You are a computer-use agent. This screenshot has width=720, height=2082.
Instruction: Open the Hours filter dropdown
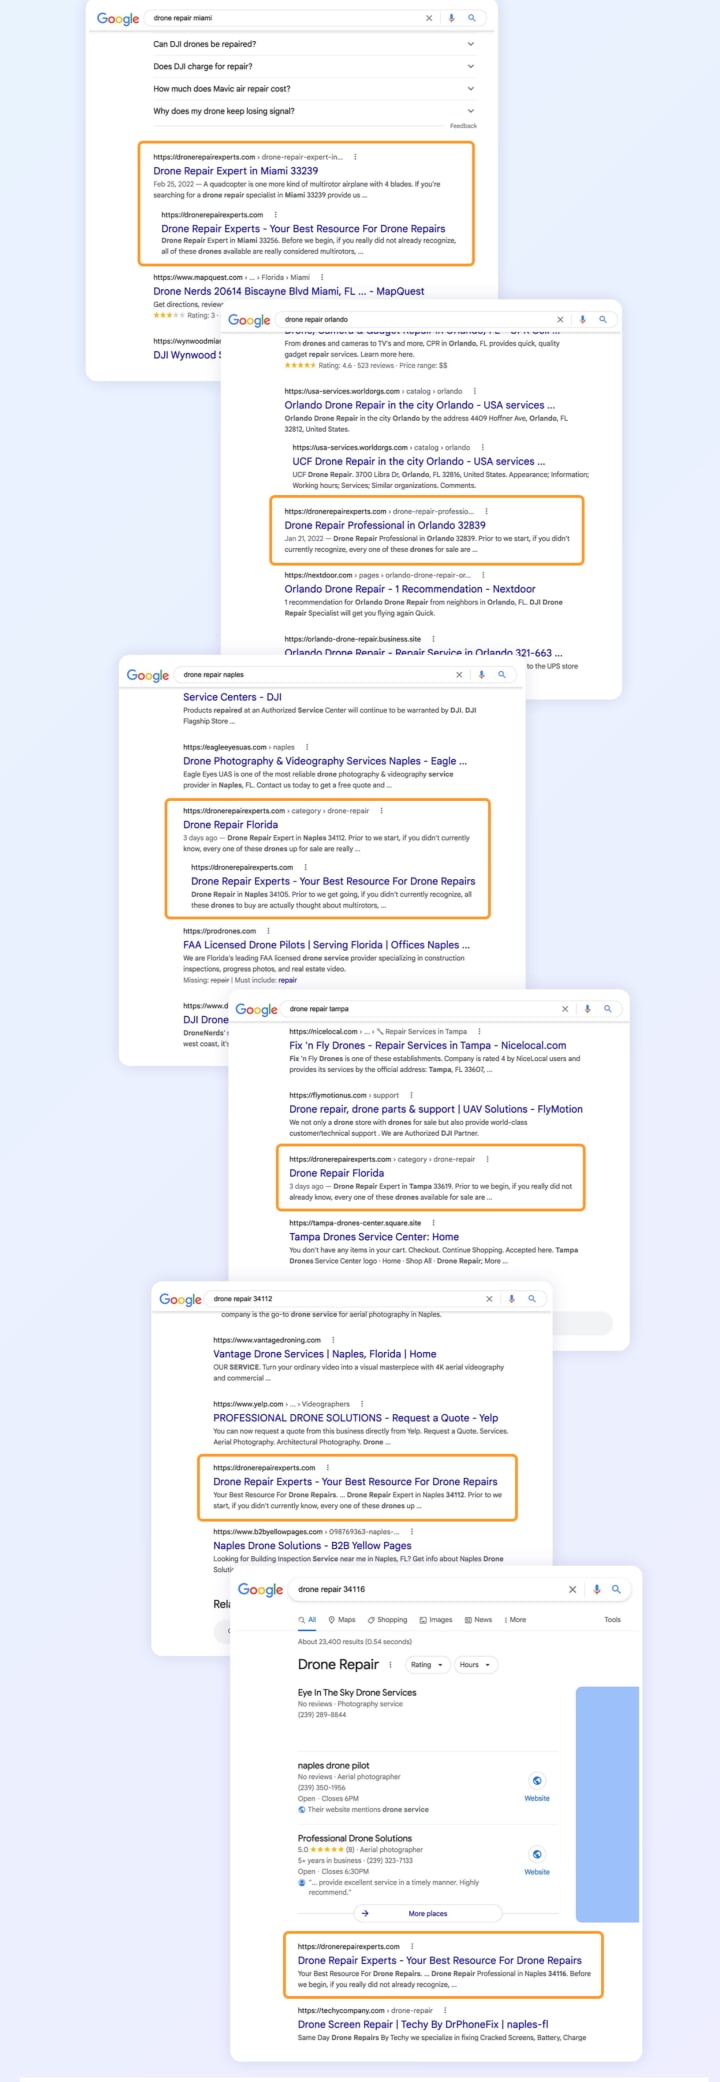coord(475,1665)
